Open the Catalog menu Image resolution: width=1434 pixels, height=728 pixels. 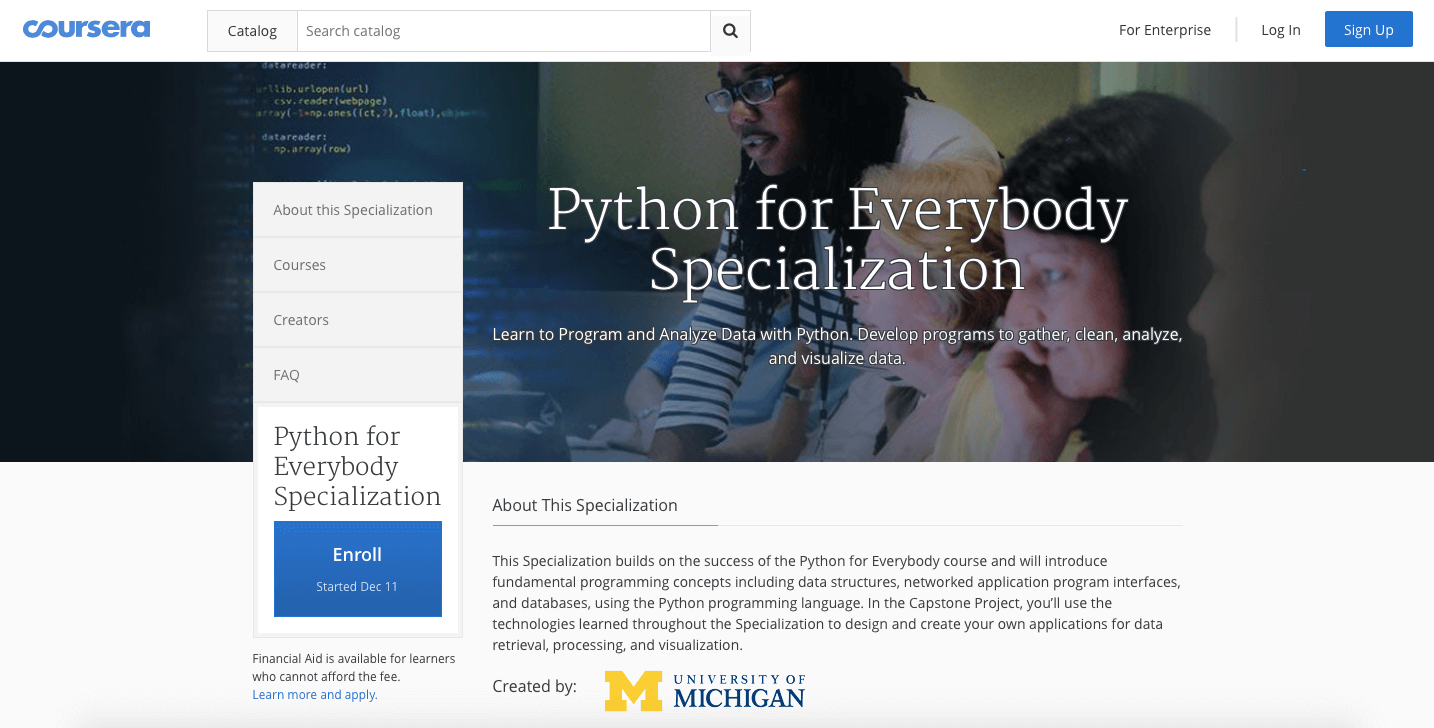tap(252, 31)
